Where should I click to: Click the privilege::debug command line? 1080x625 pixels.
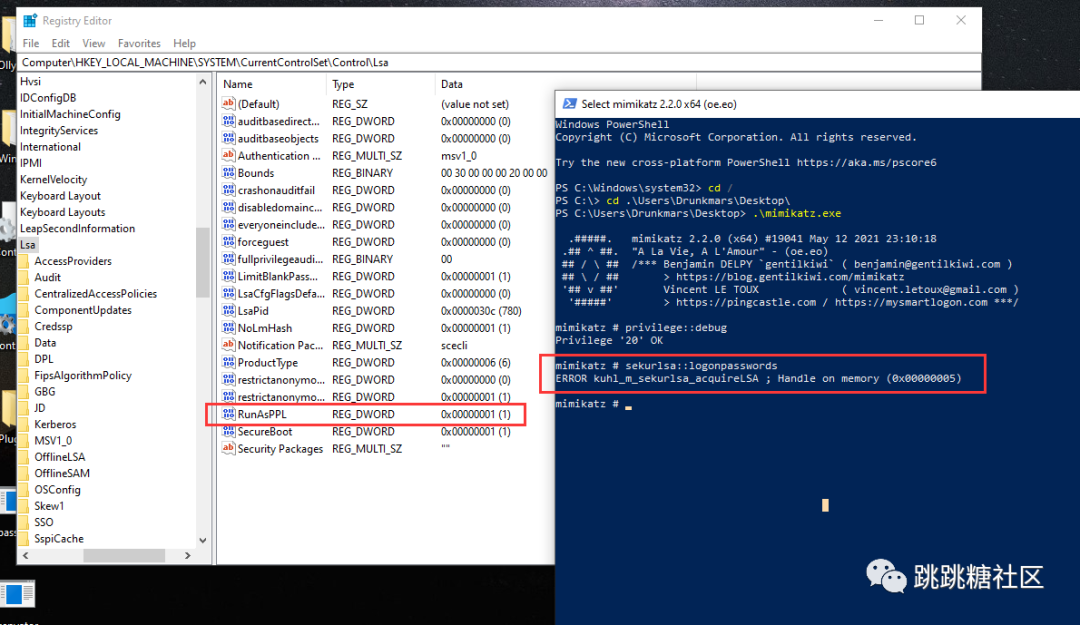click(641, 327)
